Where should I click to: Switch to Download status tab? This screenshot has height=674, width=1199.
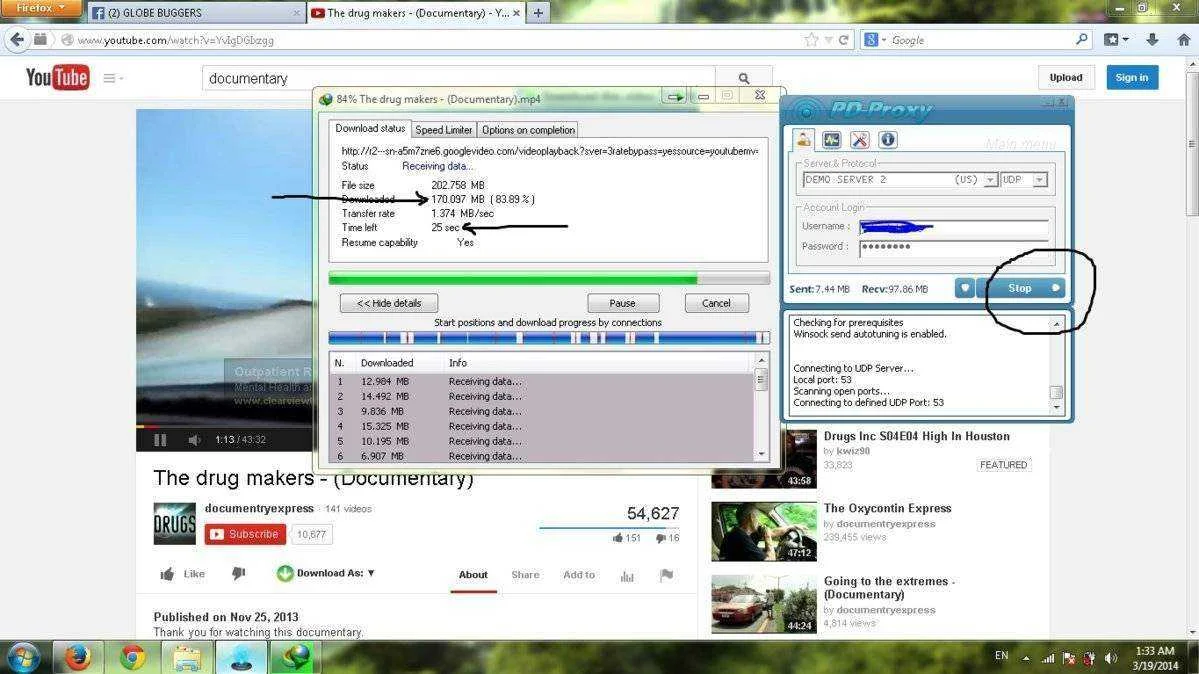[x=370, y=129]
